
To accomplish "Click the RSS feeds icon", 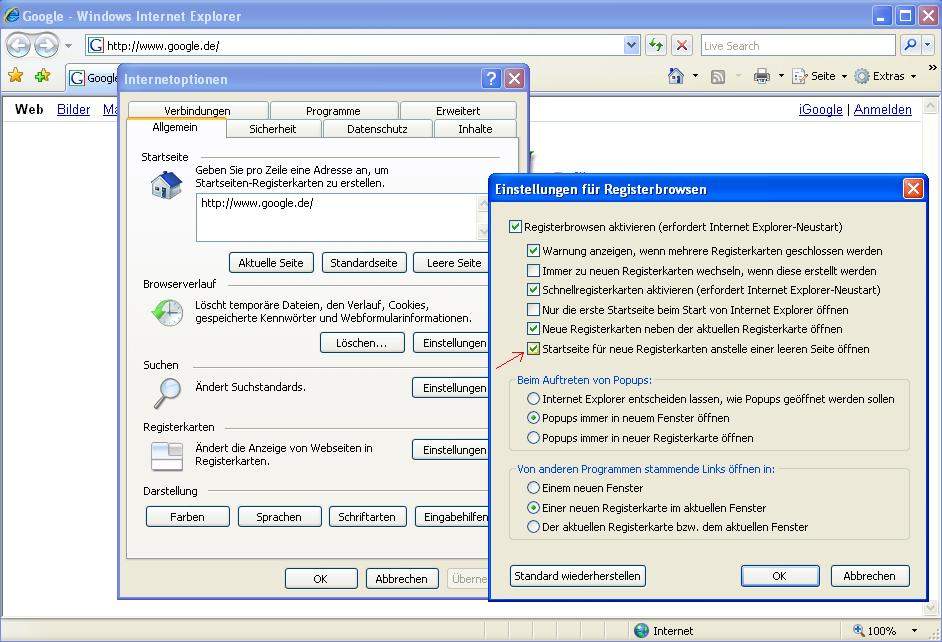I will tap(717, 76).
